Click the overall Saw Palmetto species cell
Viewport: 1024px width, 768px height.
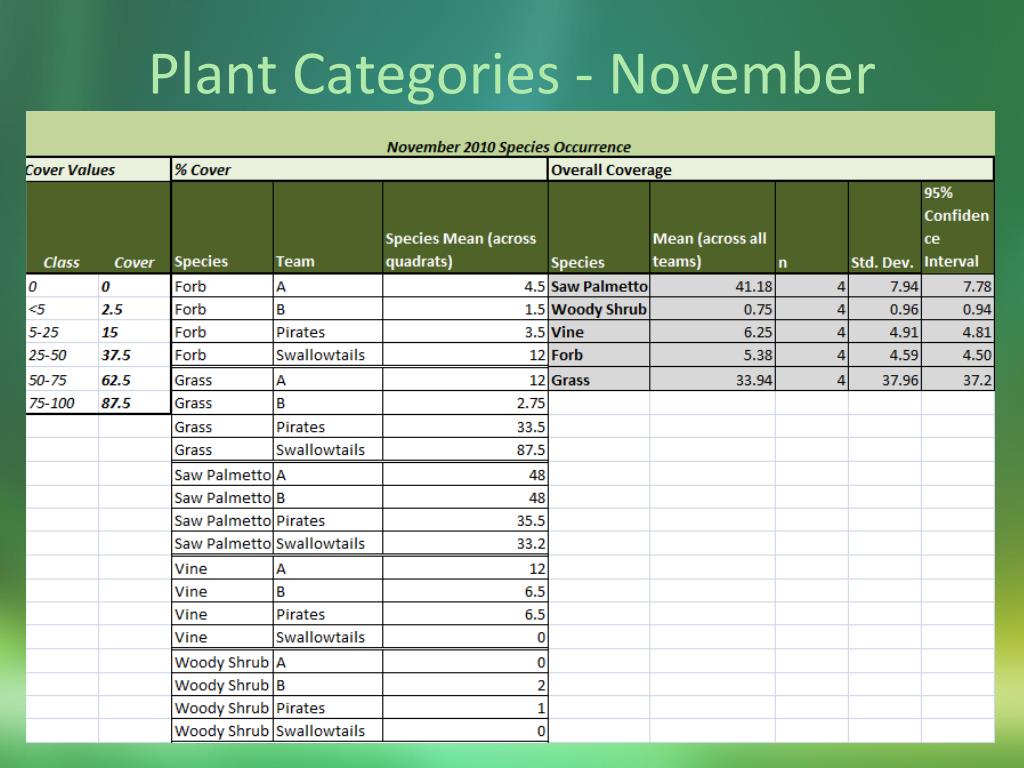[x=599, y=287]
